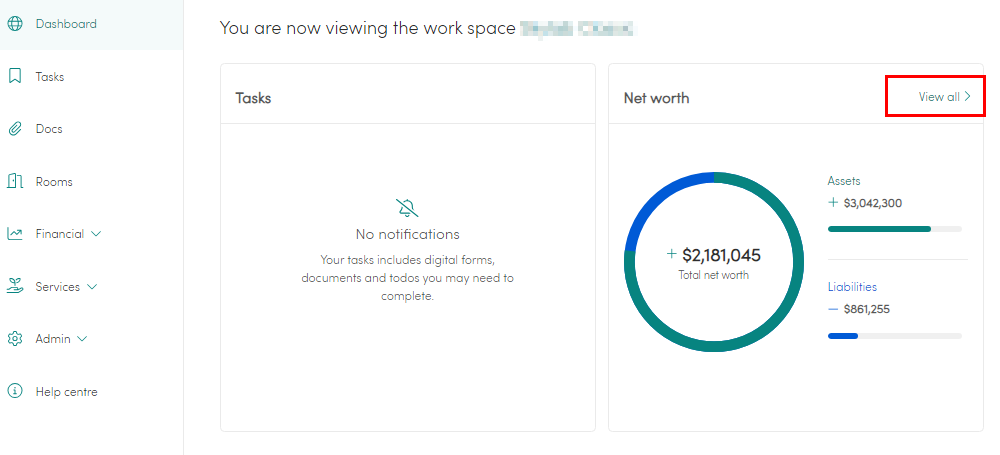Click the Assets green progress bar
This screenshot has width=1000, height=455.
click(x=894, y=228)
